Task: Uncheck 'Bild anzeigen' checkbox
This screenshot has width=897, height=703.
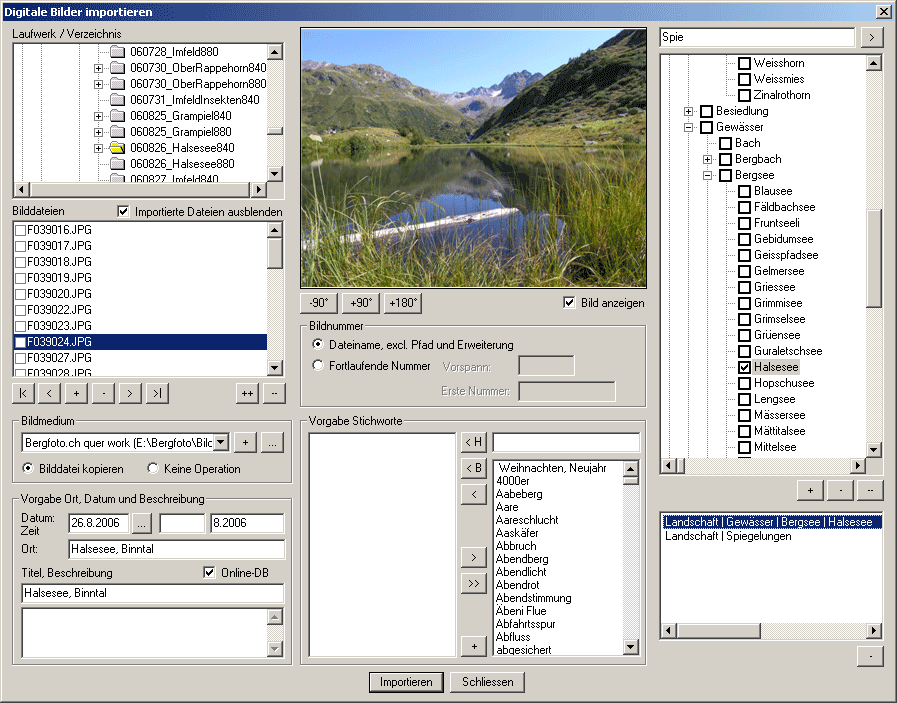Action: coord(570,303)
